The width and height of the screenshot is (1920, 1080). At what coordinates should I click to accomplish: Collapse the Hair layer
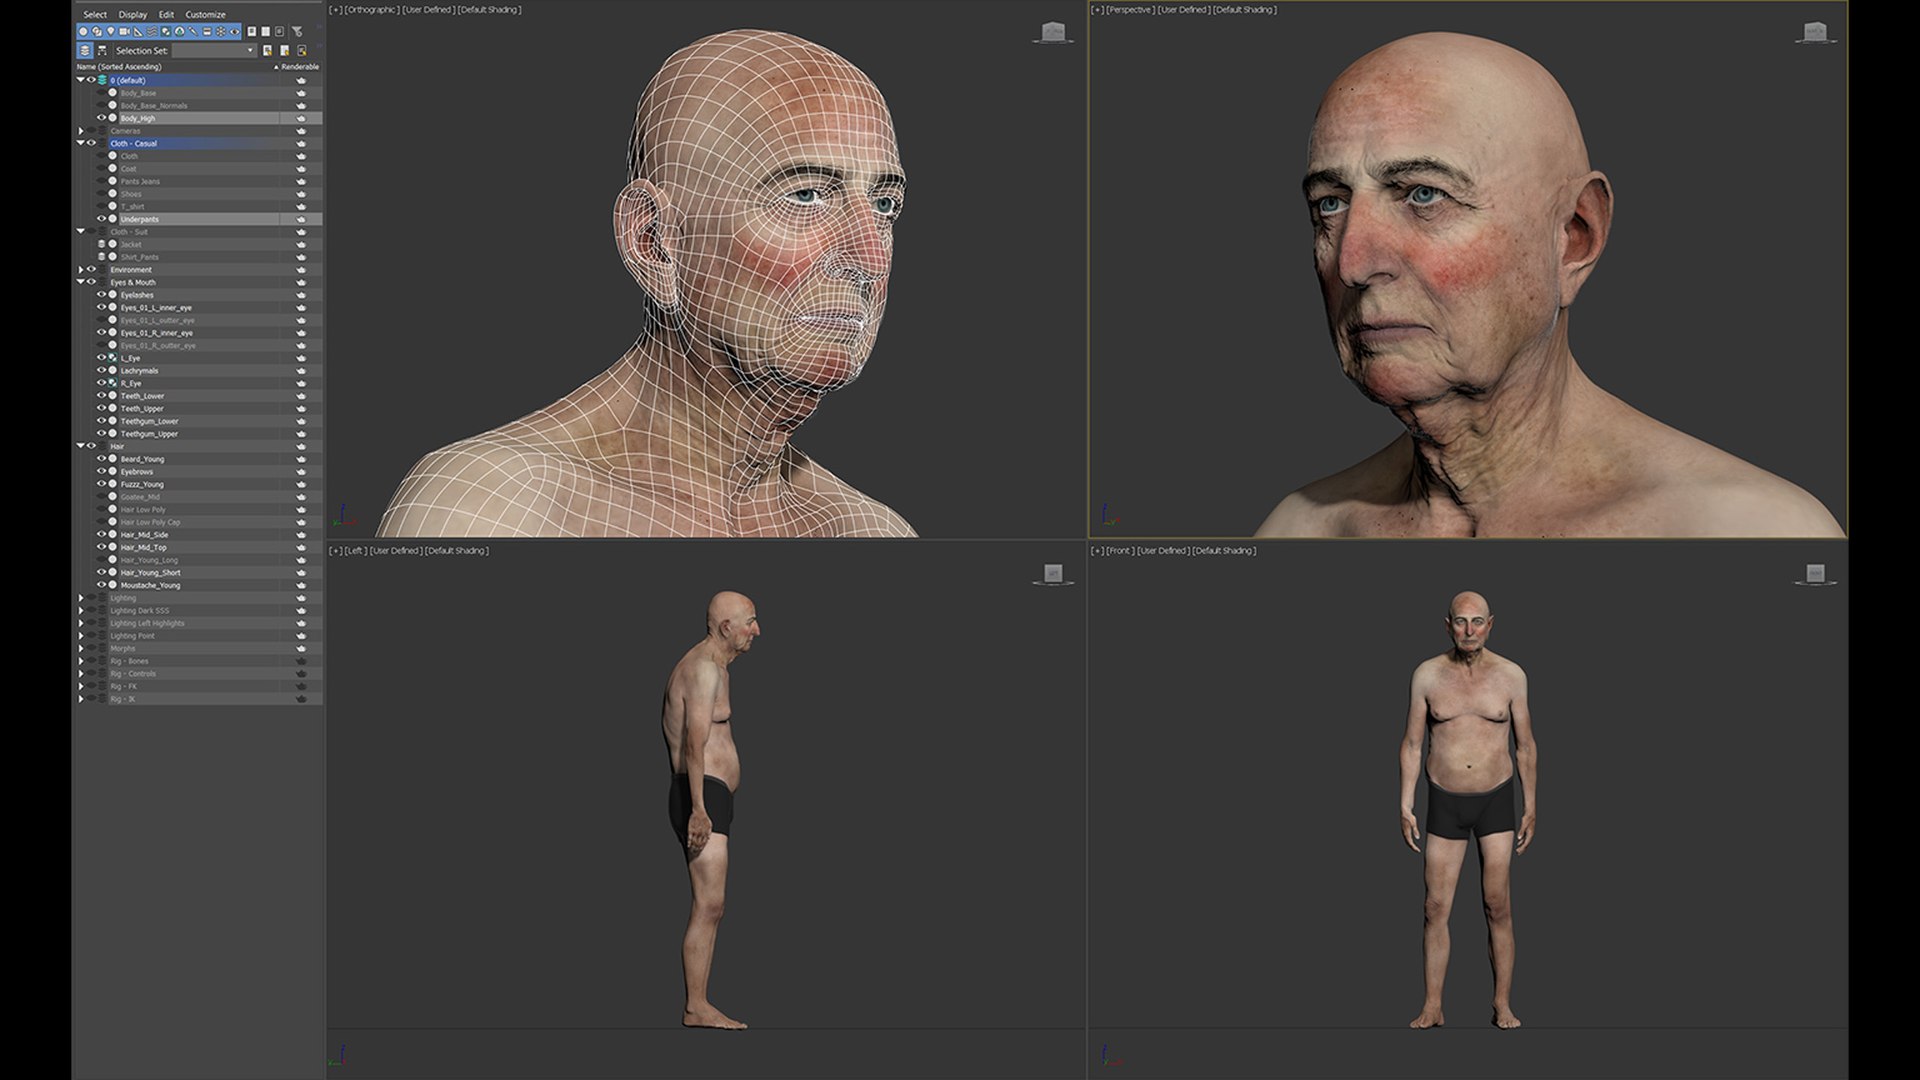click(x=81, y=446)
